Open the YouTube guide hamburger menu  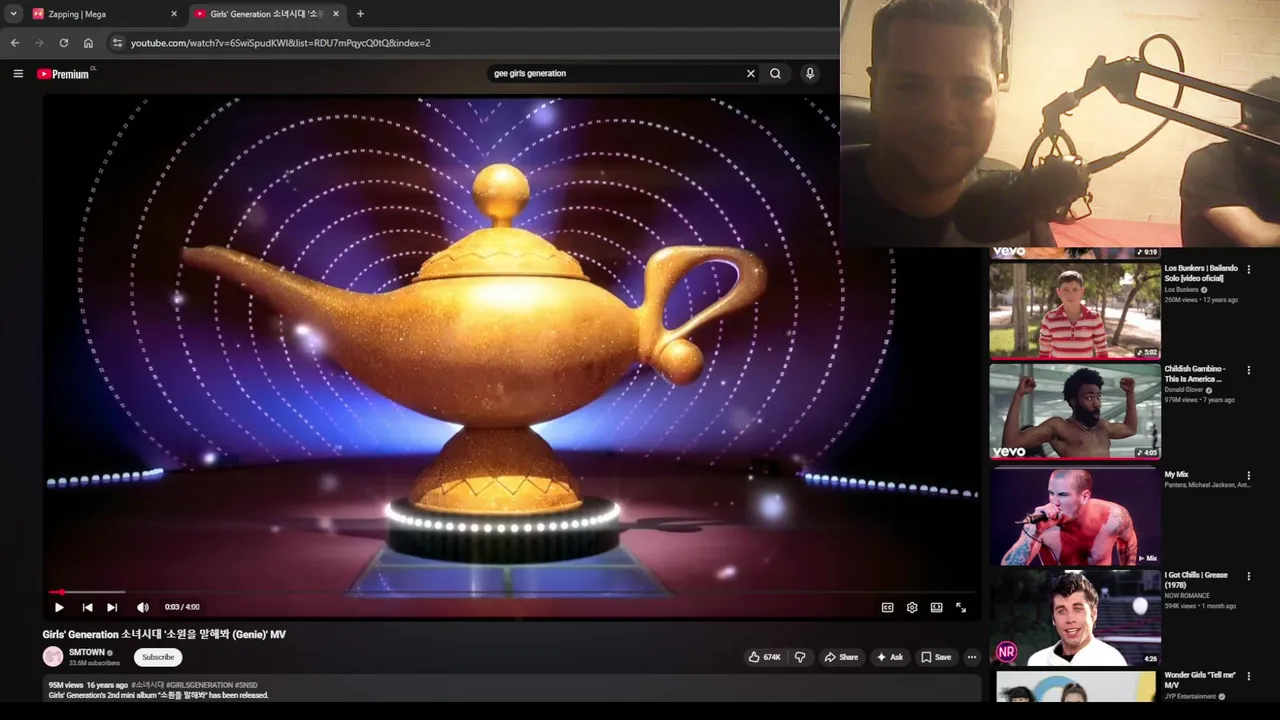pos(18,73)
